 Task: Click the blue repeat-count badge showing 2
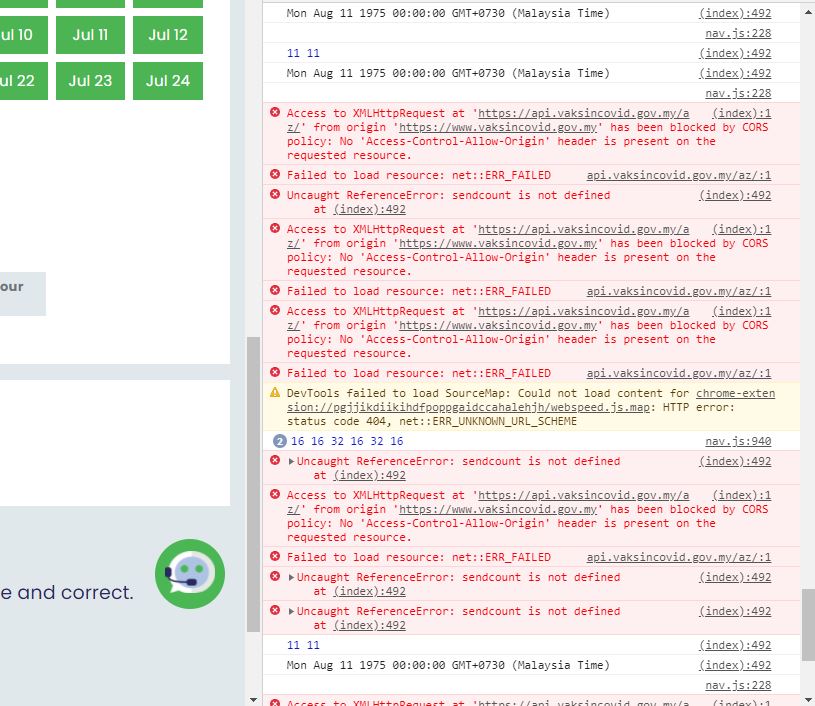pos(279,441)
